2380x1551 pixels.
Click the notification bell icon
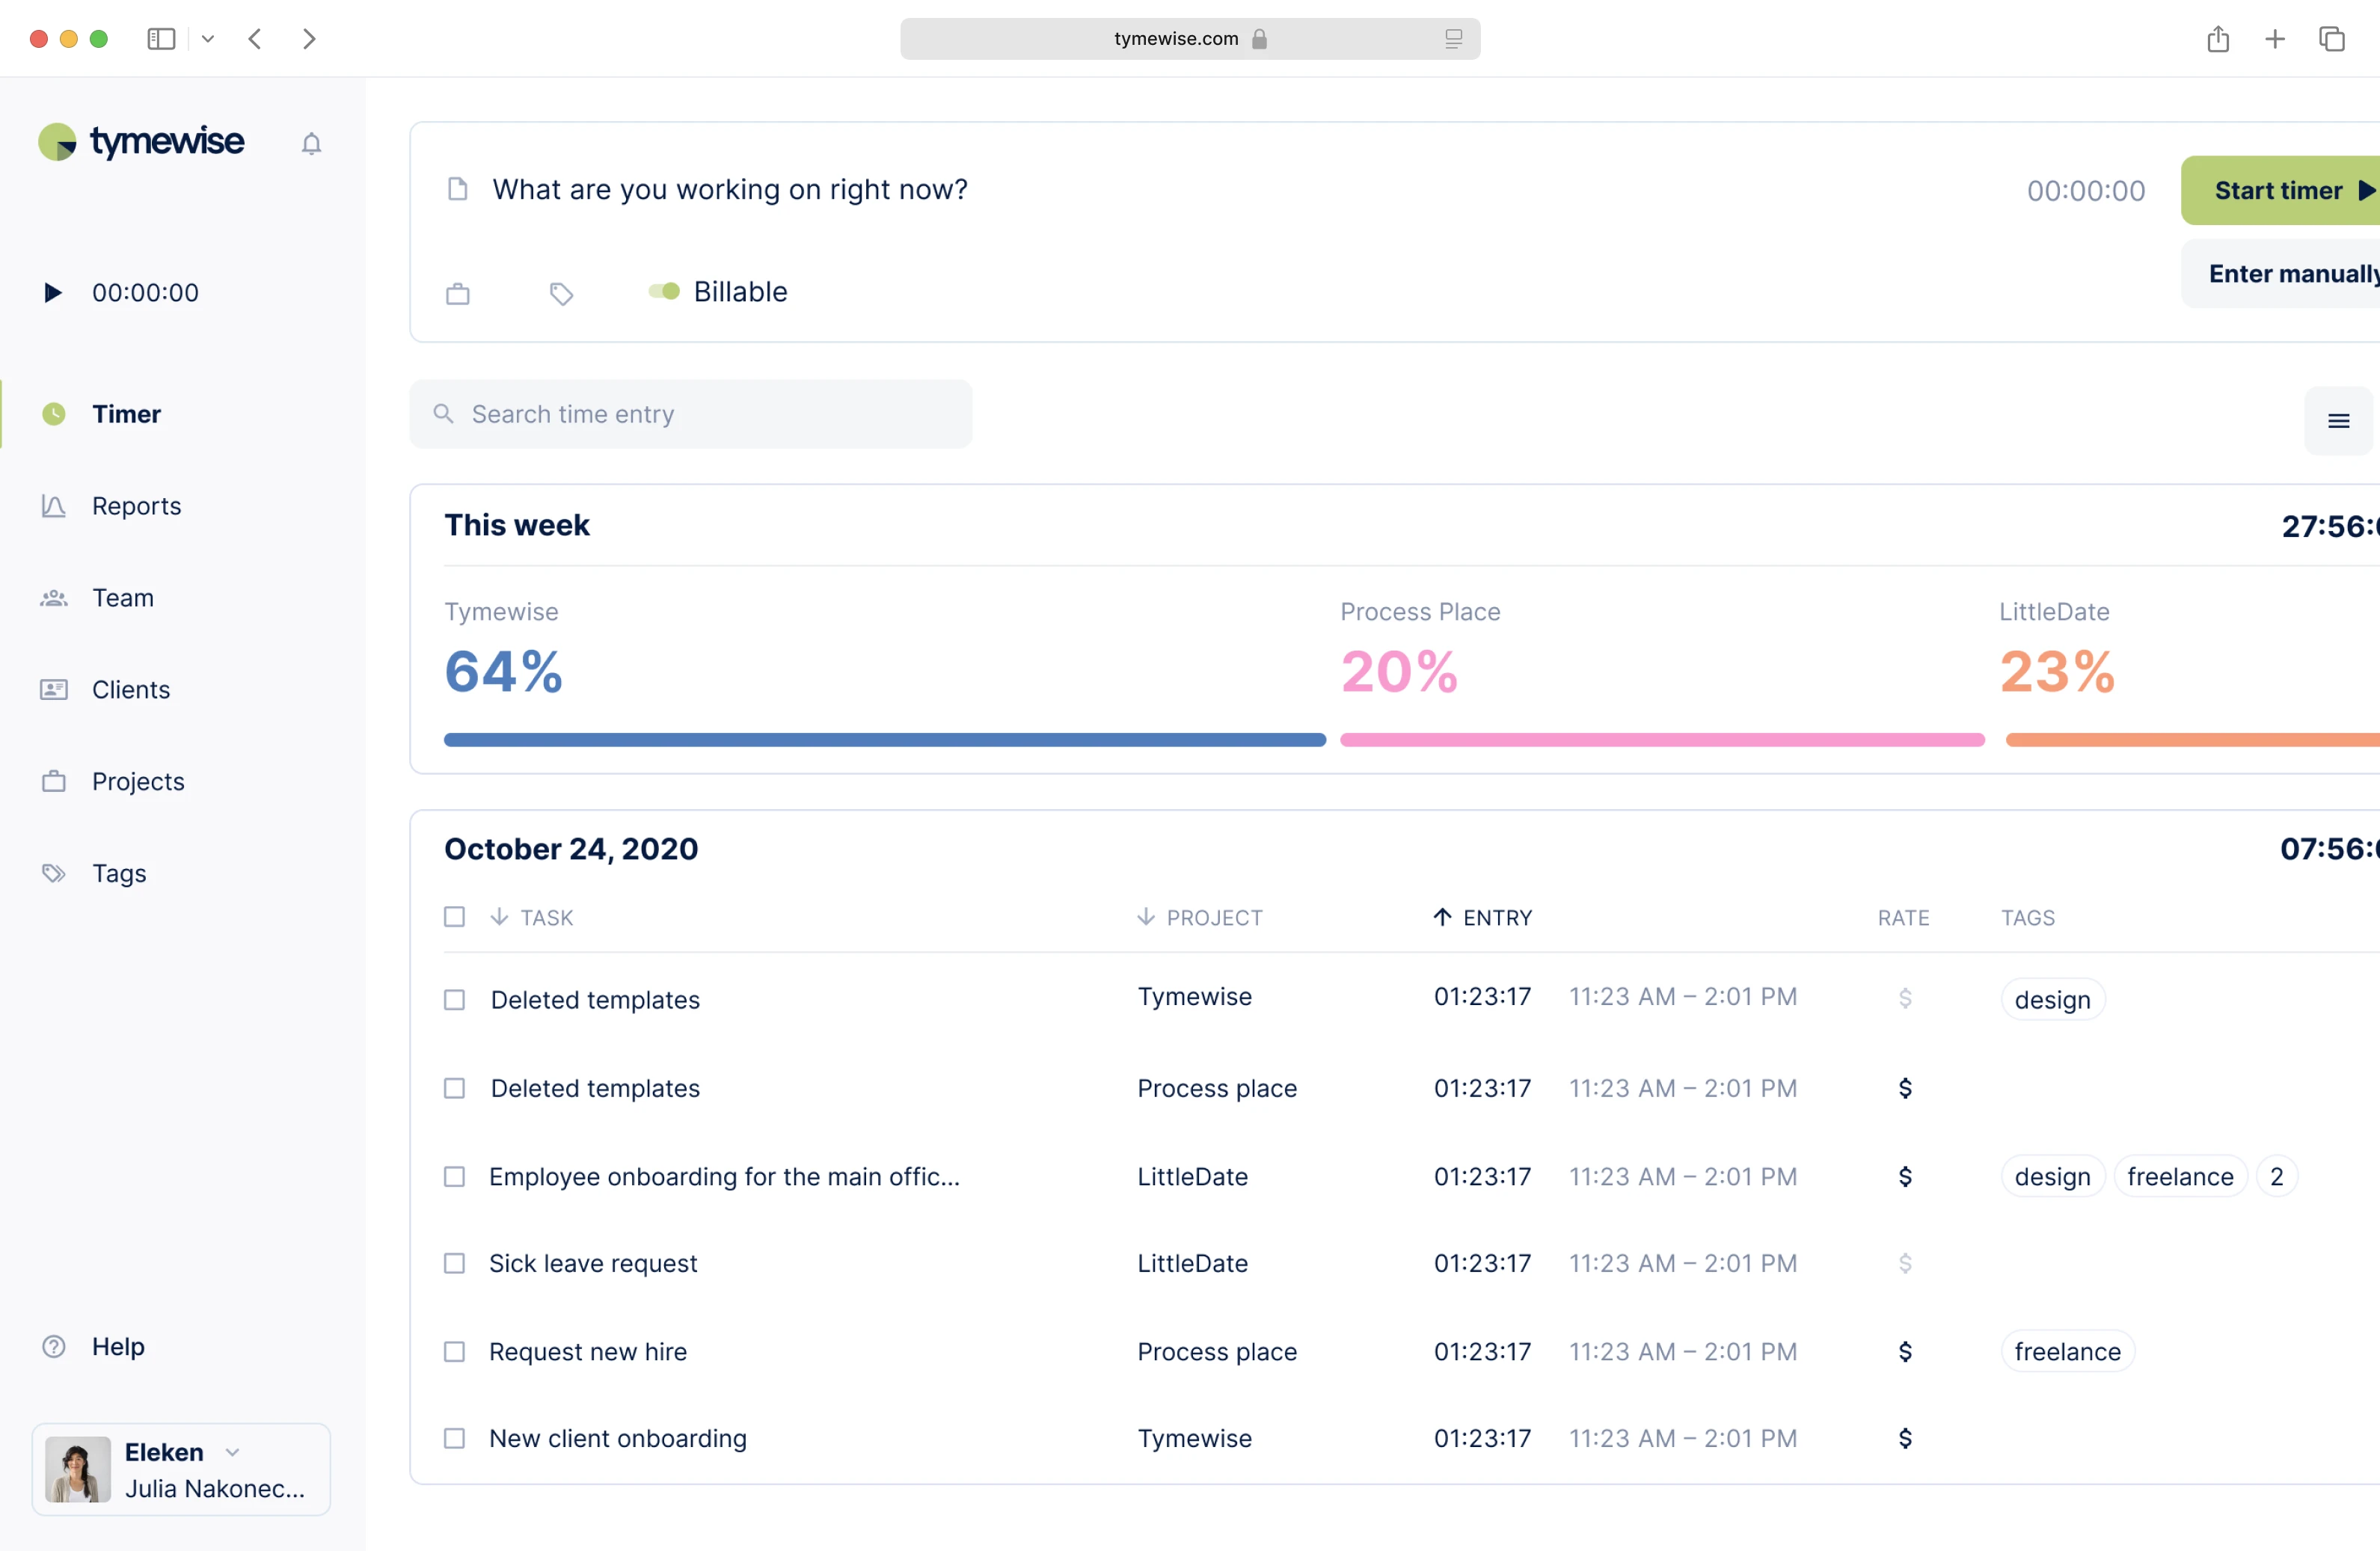click(x=311, y=144)
